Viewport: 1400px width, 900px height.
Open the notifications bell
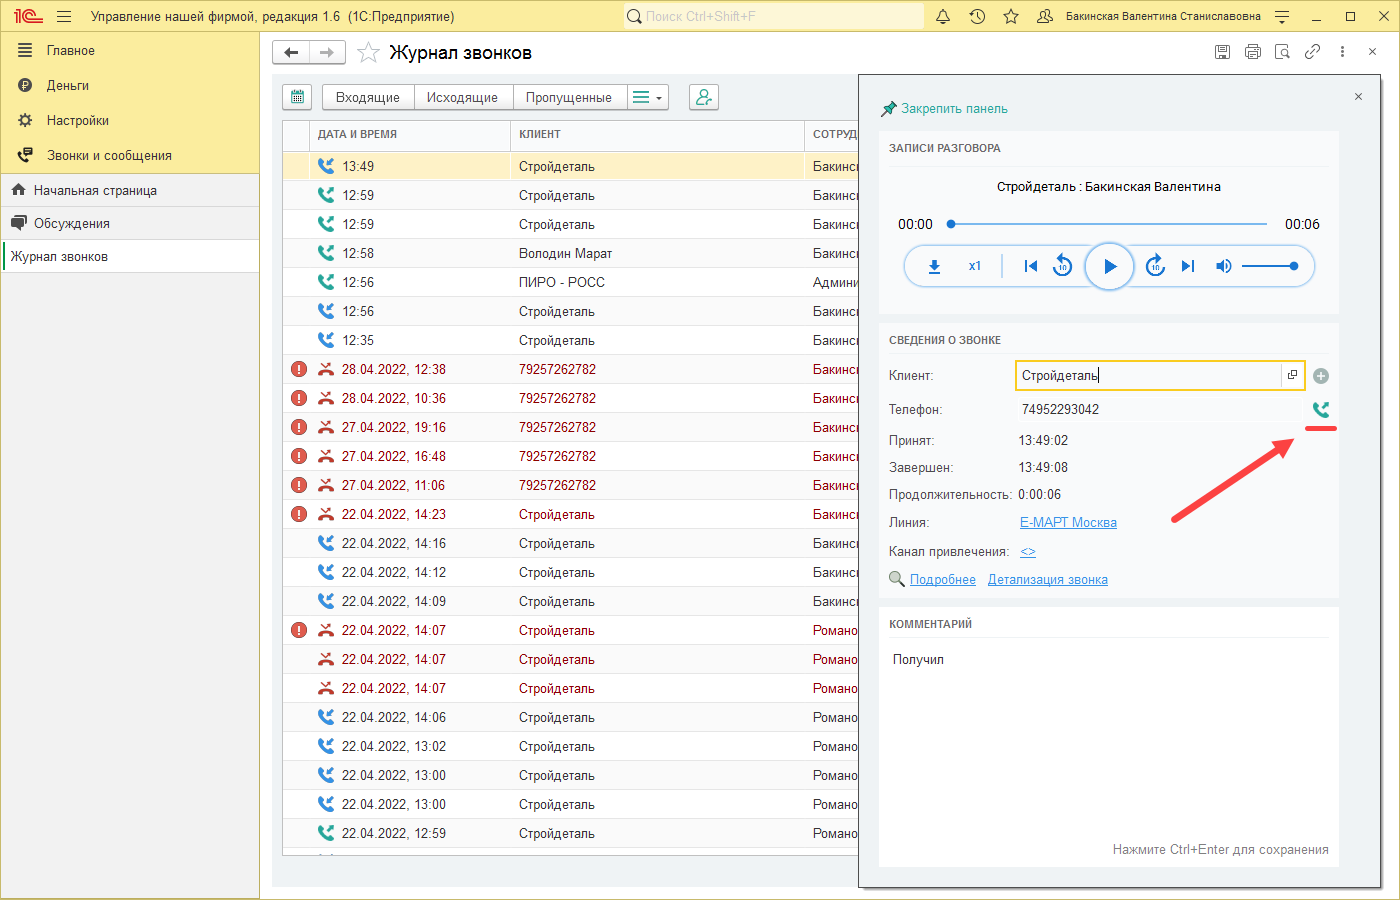[x=943, y=17]
